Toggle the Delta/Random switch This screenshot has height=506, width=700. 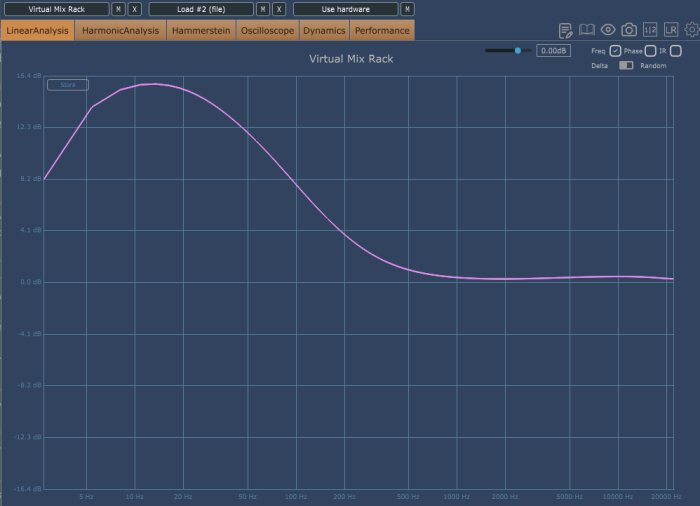click(x=626, y=66)
